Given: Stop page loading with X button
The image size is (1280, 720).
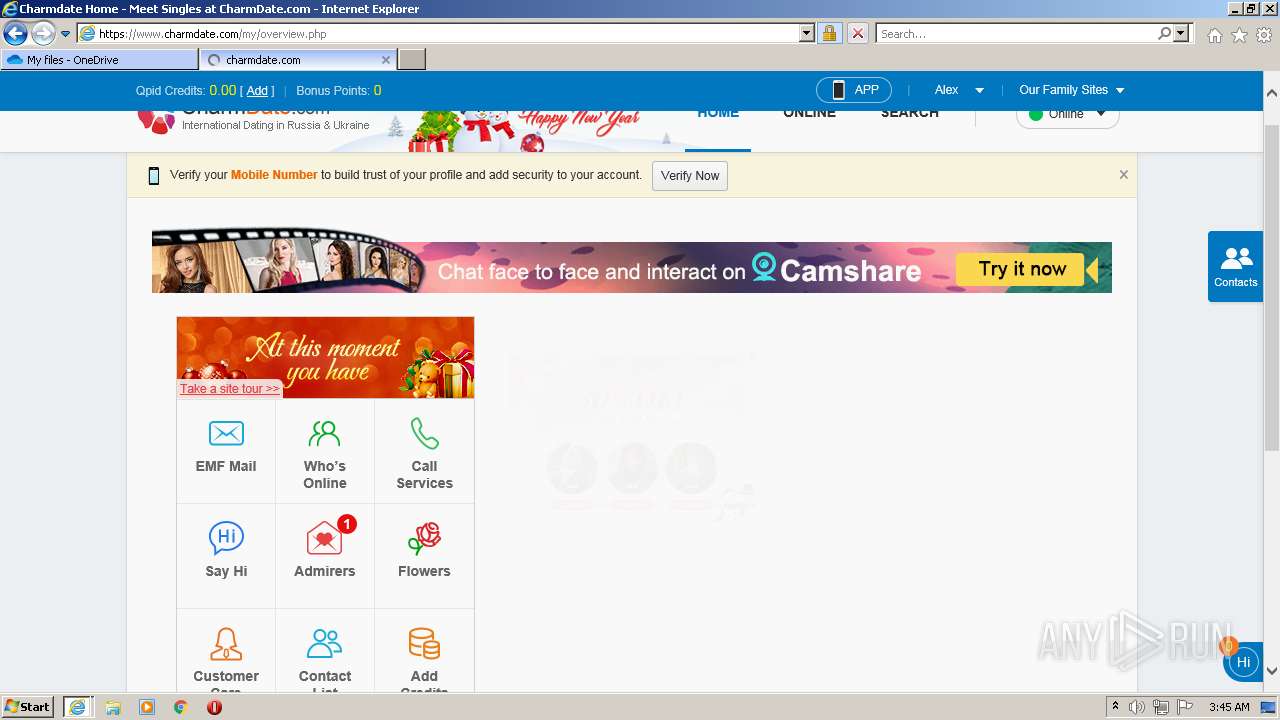Looking at the screenshot, I should [858, 33].
